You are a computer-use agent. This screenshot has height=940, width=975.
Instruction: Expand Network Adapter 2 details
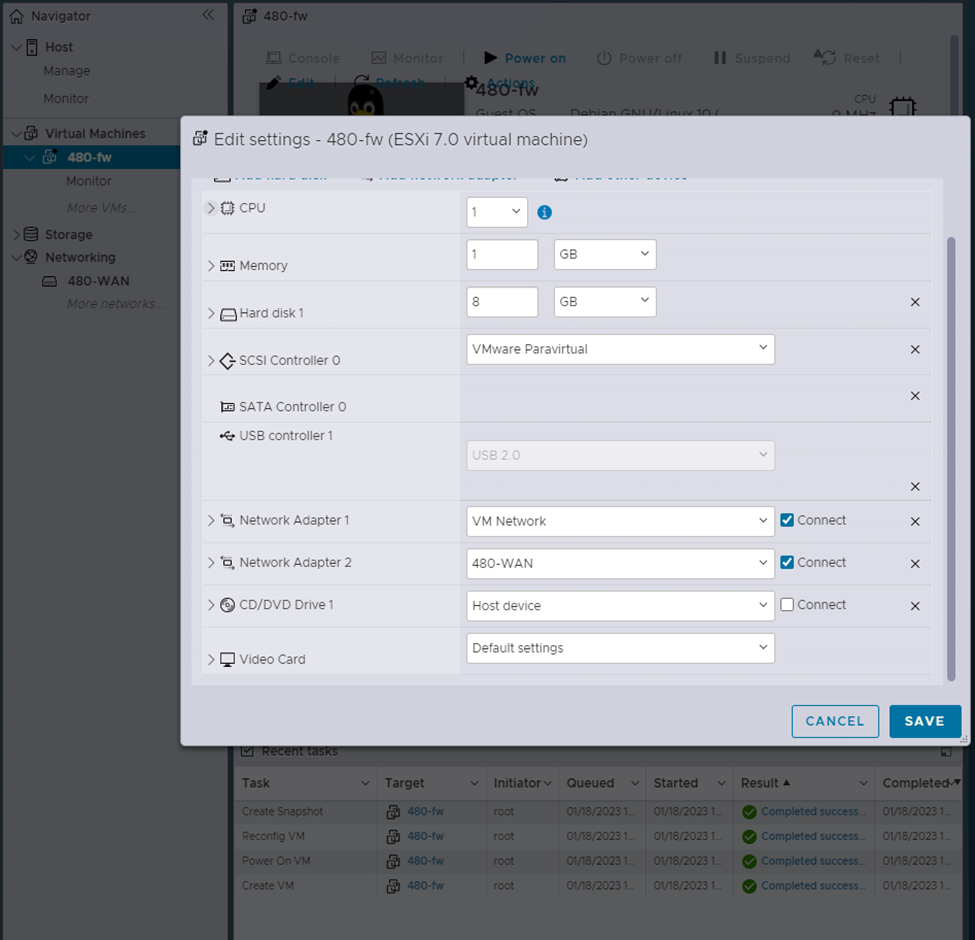point(211,563)
